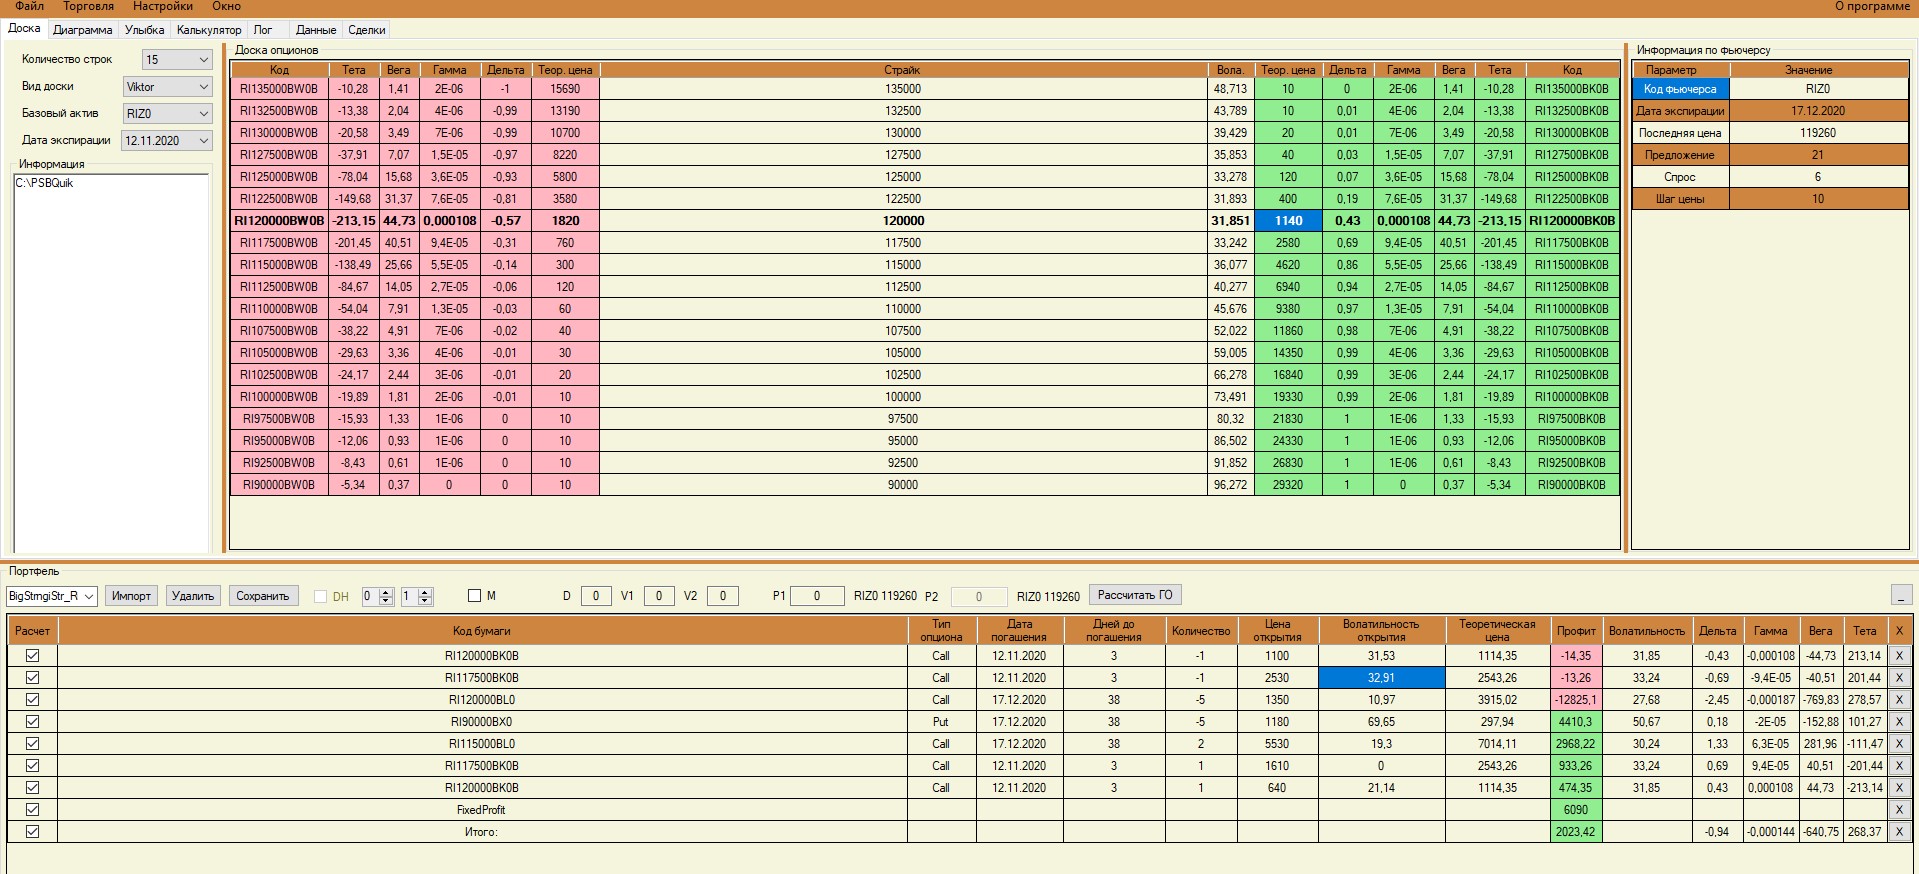Click X on the FixedProfit row
This screenshot has width=1919, height=874.
tap(1899, 810)
